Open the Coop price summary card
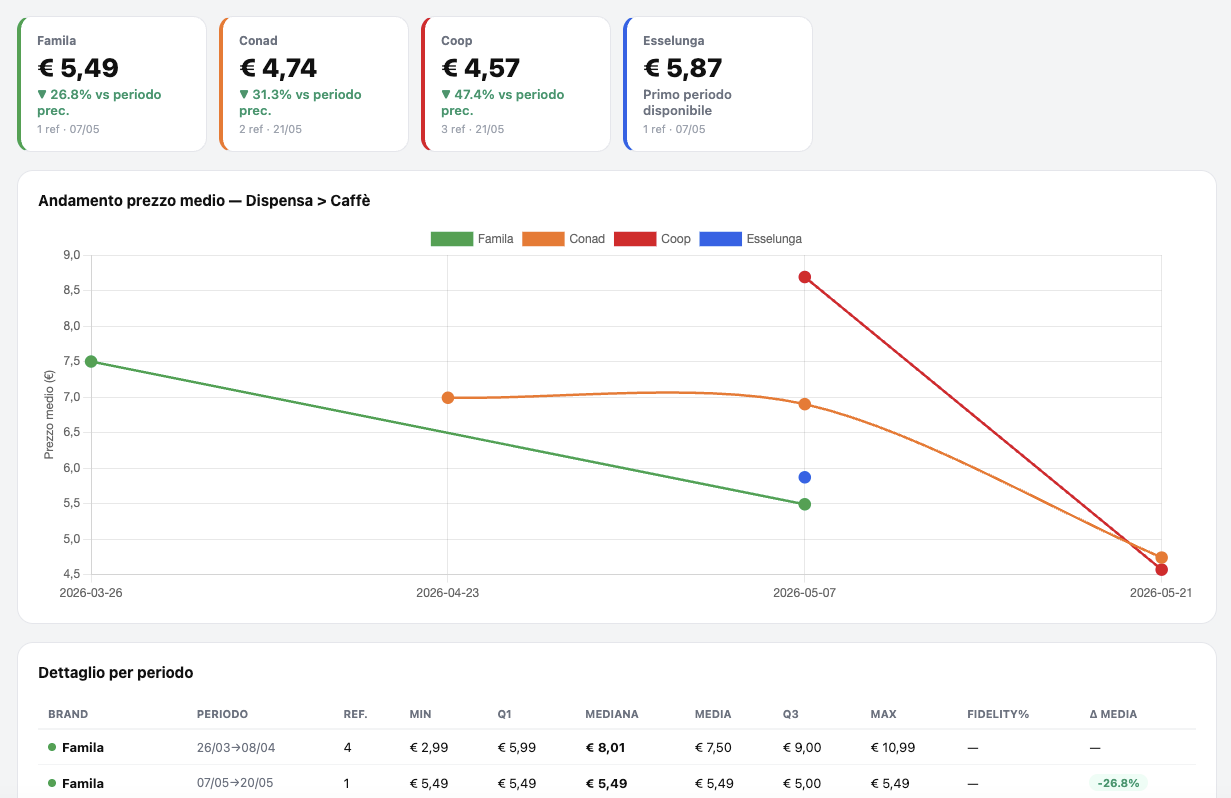 click(x=516, y=84)
